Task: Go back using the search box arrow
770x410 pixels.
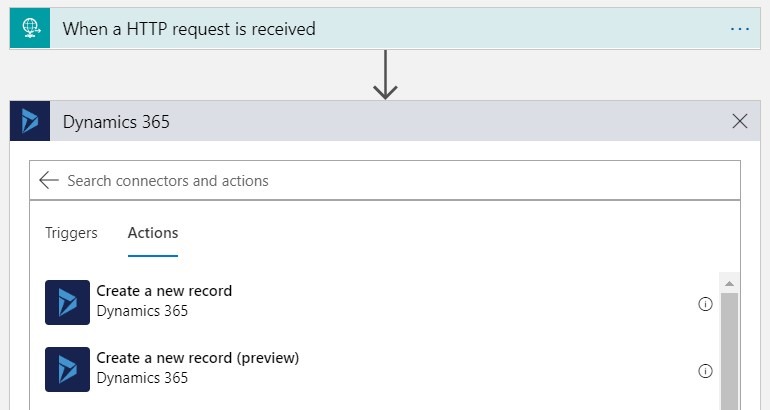Action: [49, 181]
